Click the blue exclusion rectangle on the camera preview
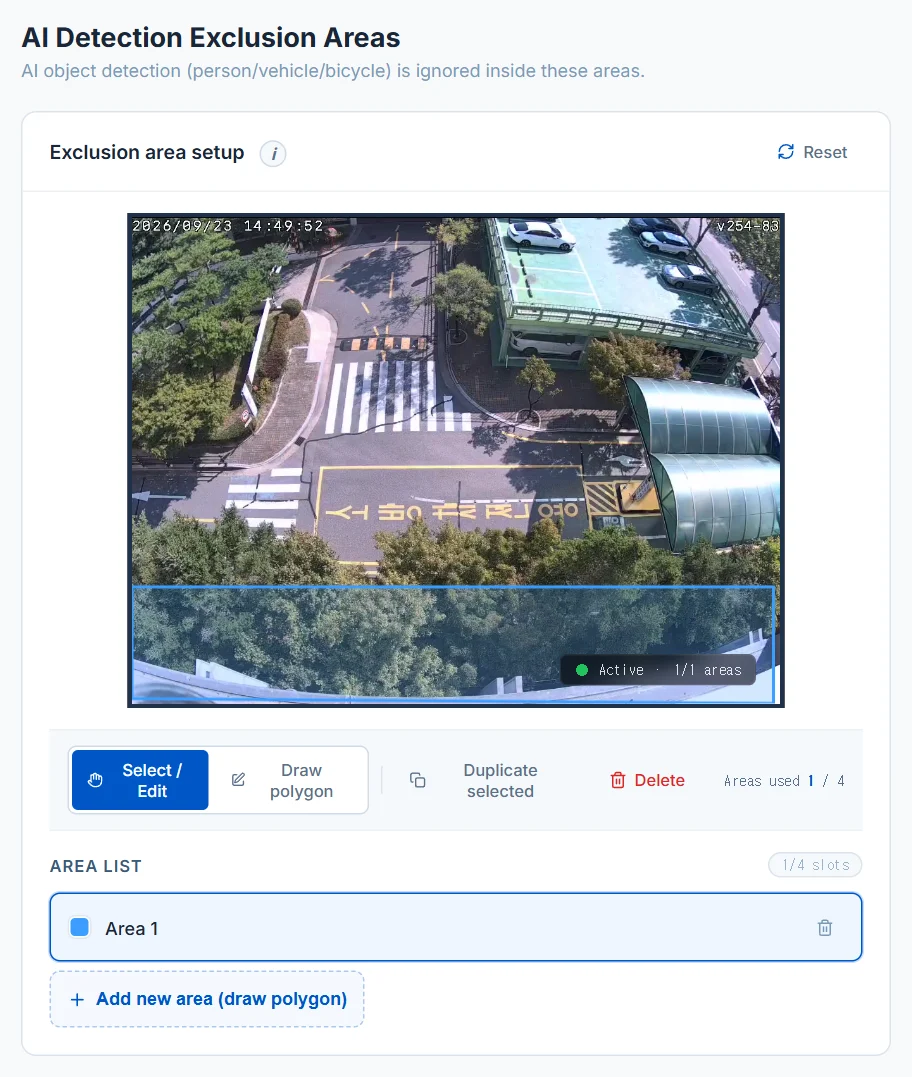Screen dimensions: 912x1077 click(x=453, y=644)
